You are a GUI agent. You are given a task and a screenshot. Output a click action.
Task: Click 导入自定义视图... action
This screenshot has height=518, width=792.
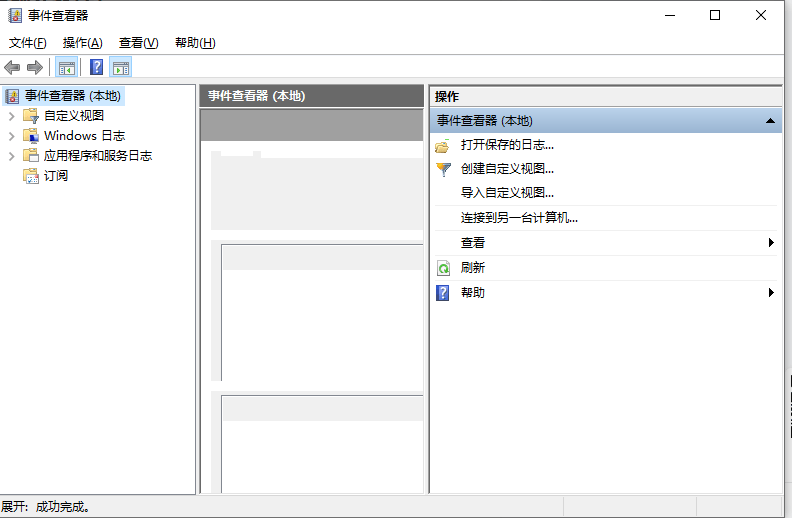click(x=507, y=193)
